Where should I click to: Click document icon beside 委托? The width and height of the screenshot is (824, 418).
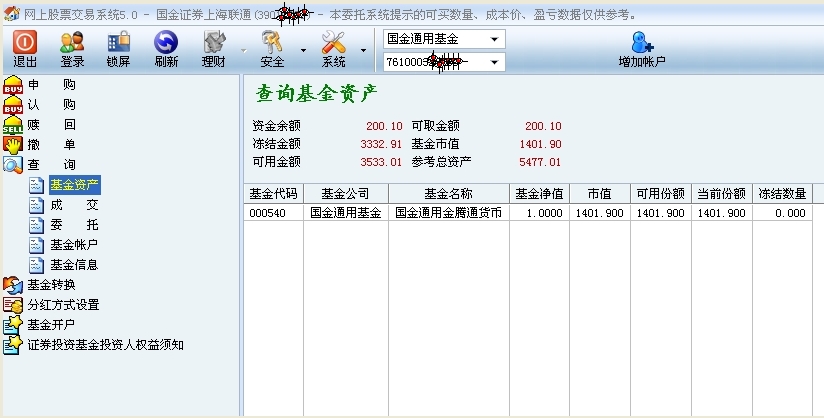pos(36,225)
